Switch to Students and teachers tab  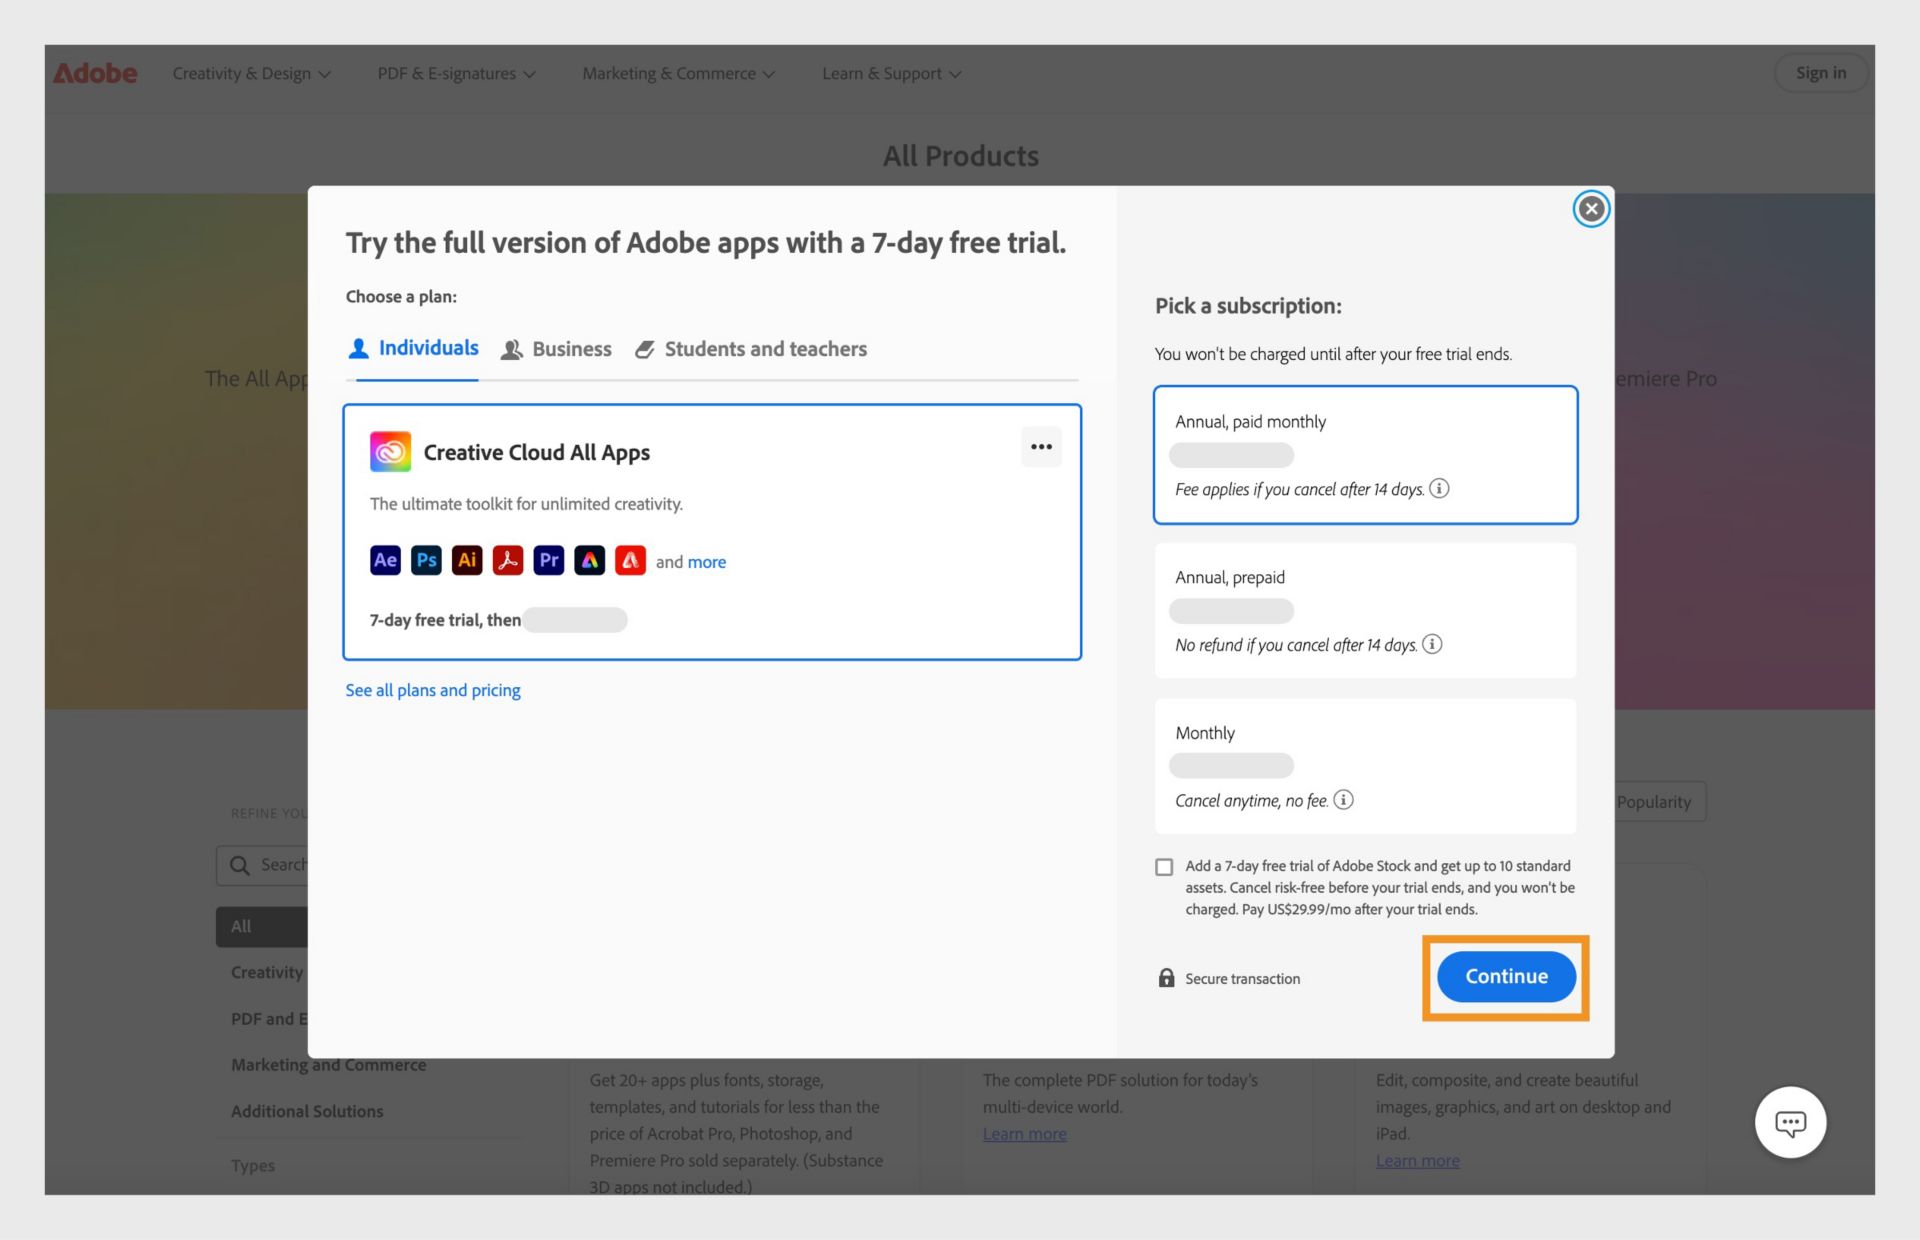765,348
